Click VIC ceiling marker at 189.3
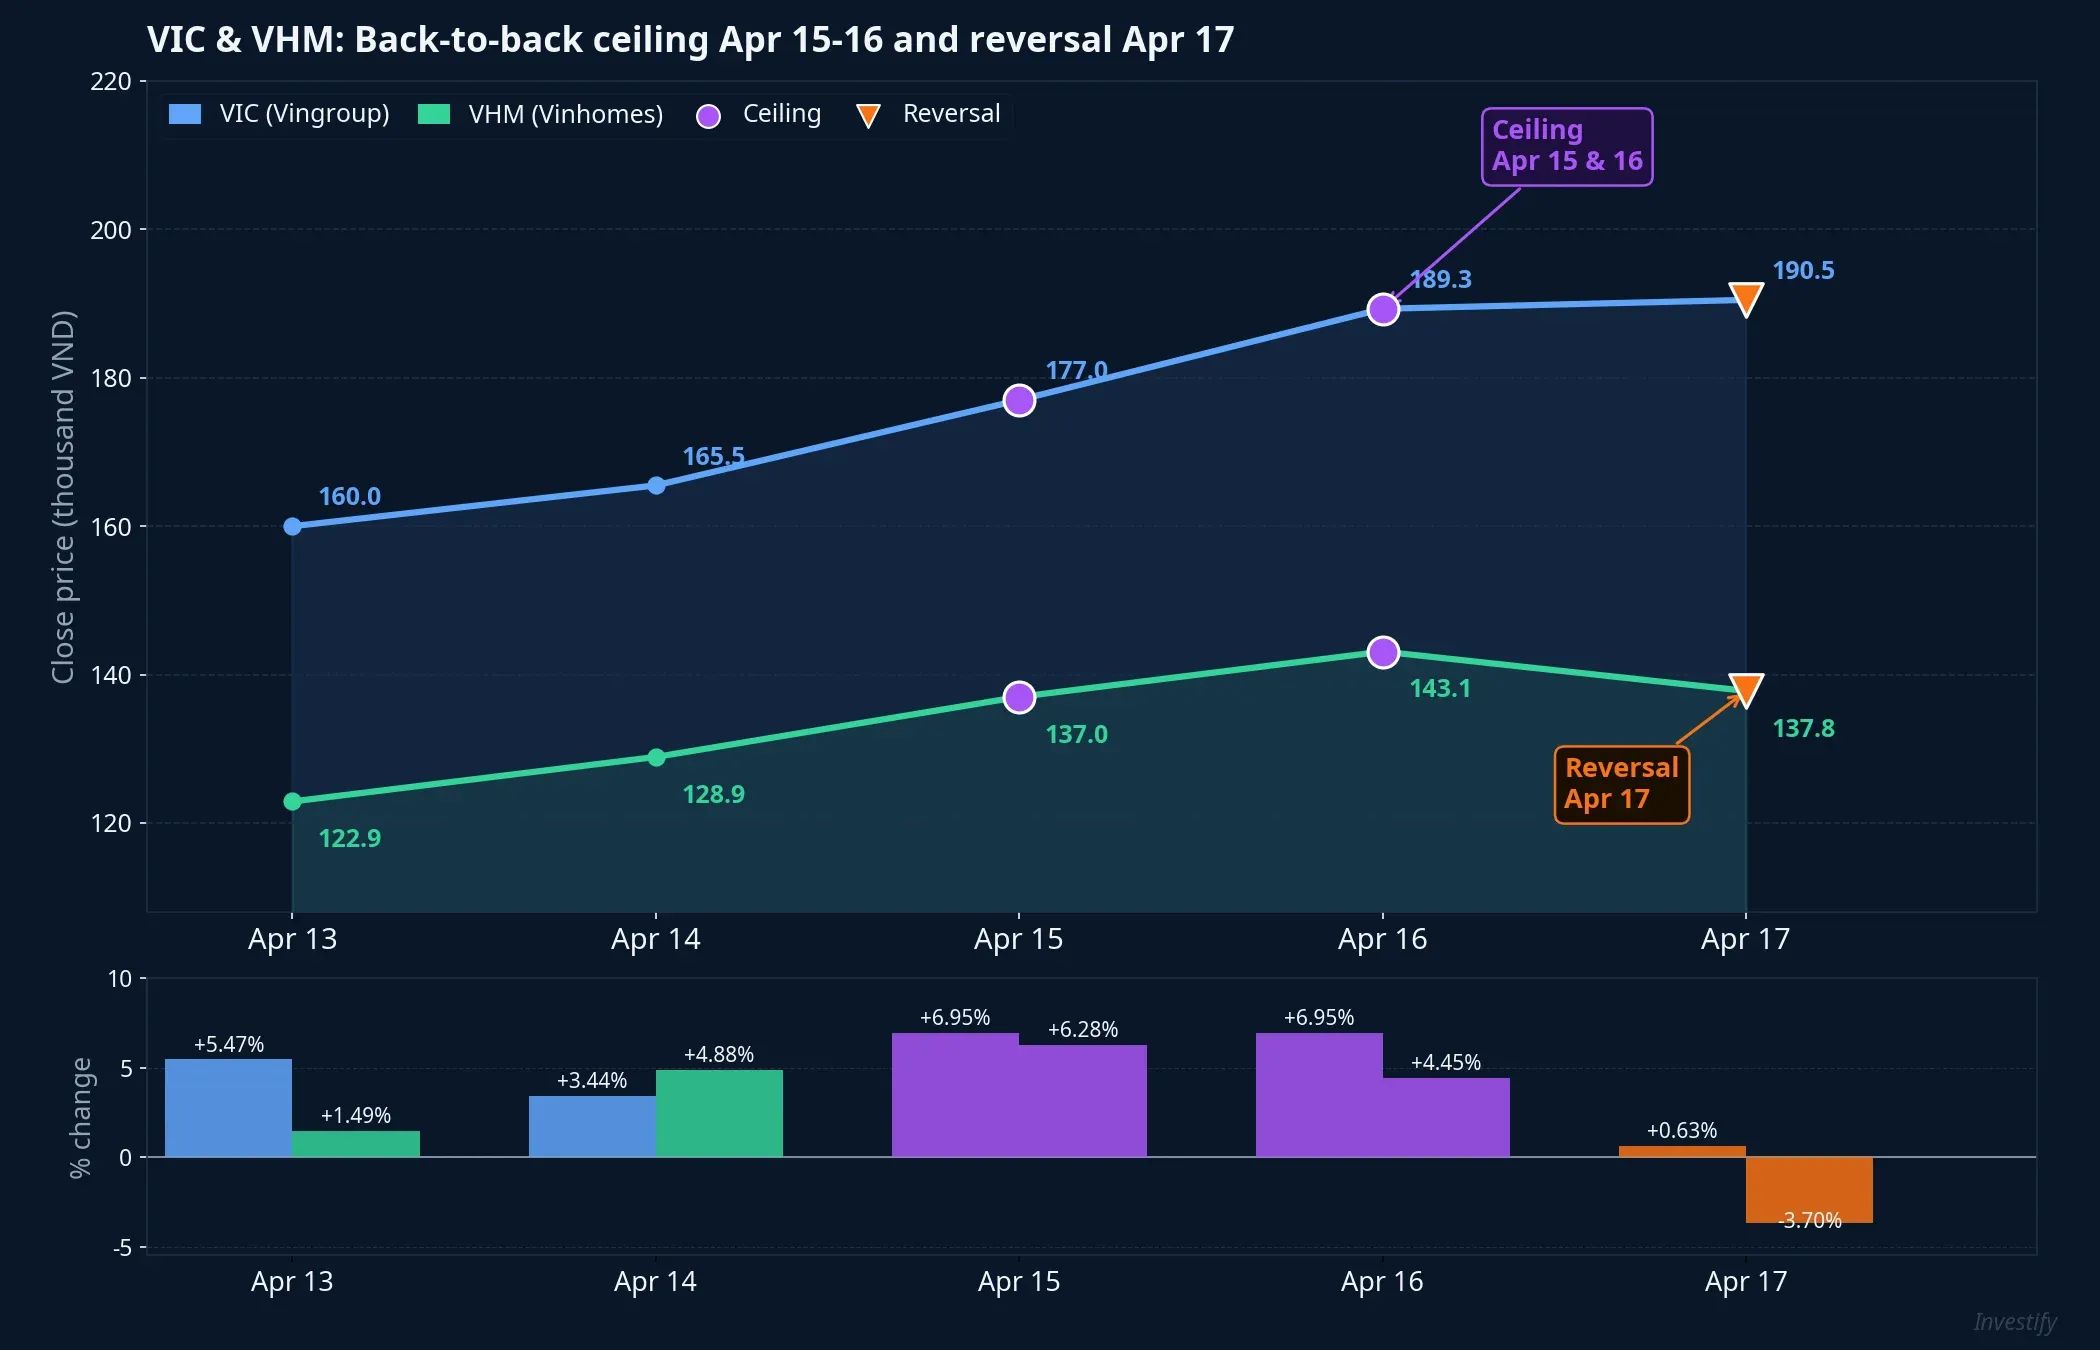This screenshot has width=2100, height=1350. [1383, 310]
